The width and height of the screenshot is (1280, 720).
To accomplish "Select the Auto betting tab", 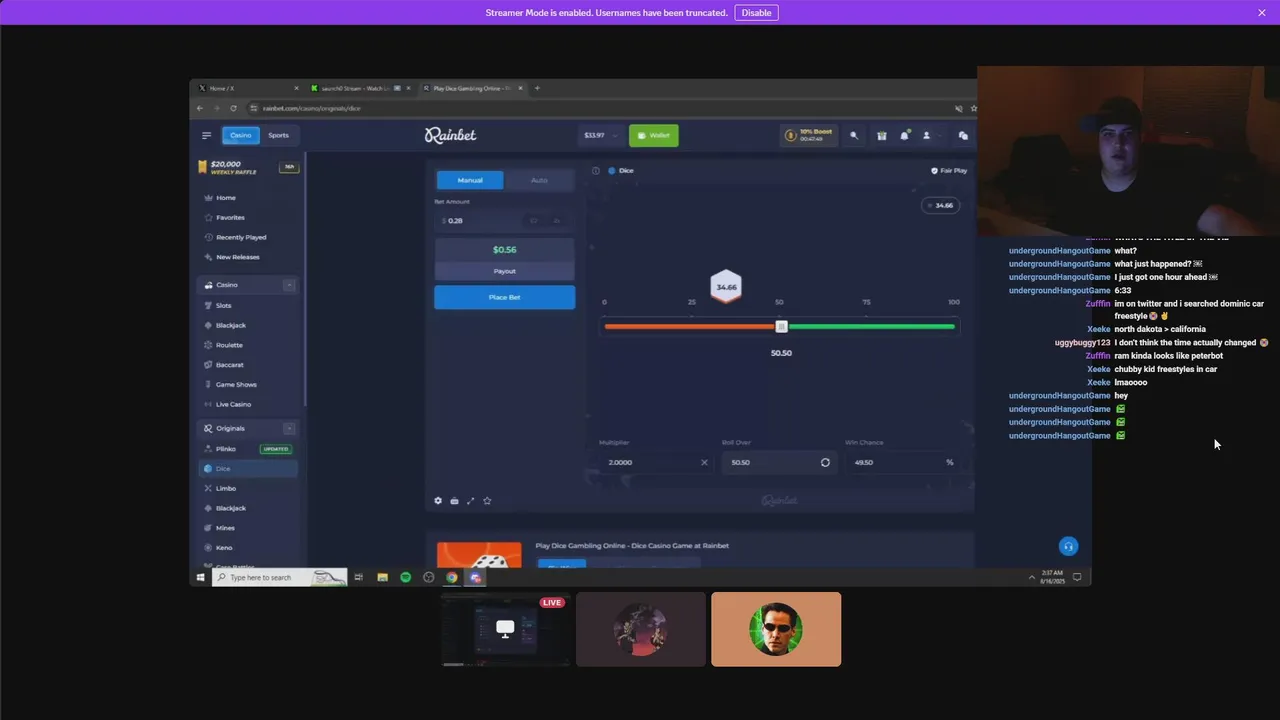I will pos(539,180).
